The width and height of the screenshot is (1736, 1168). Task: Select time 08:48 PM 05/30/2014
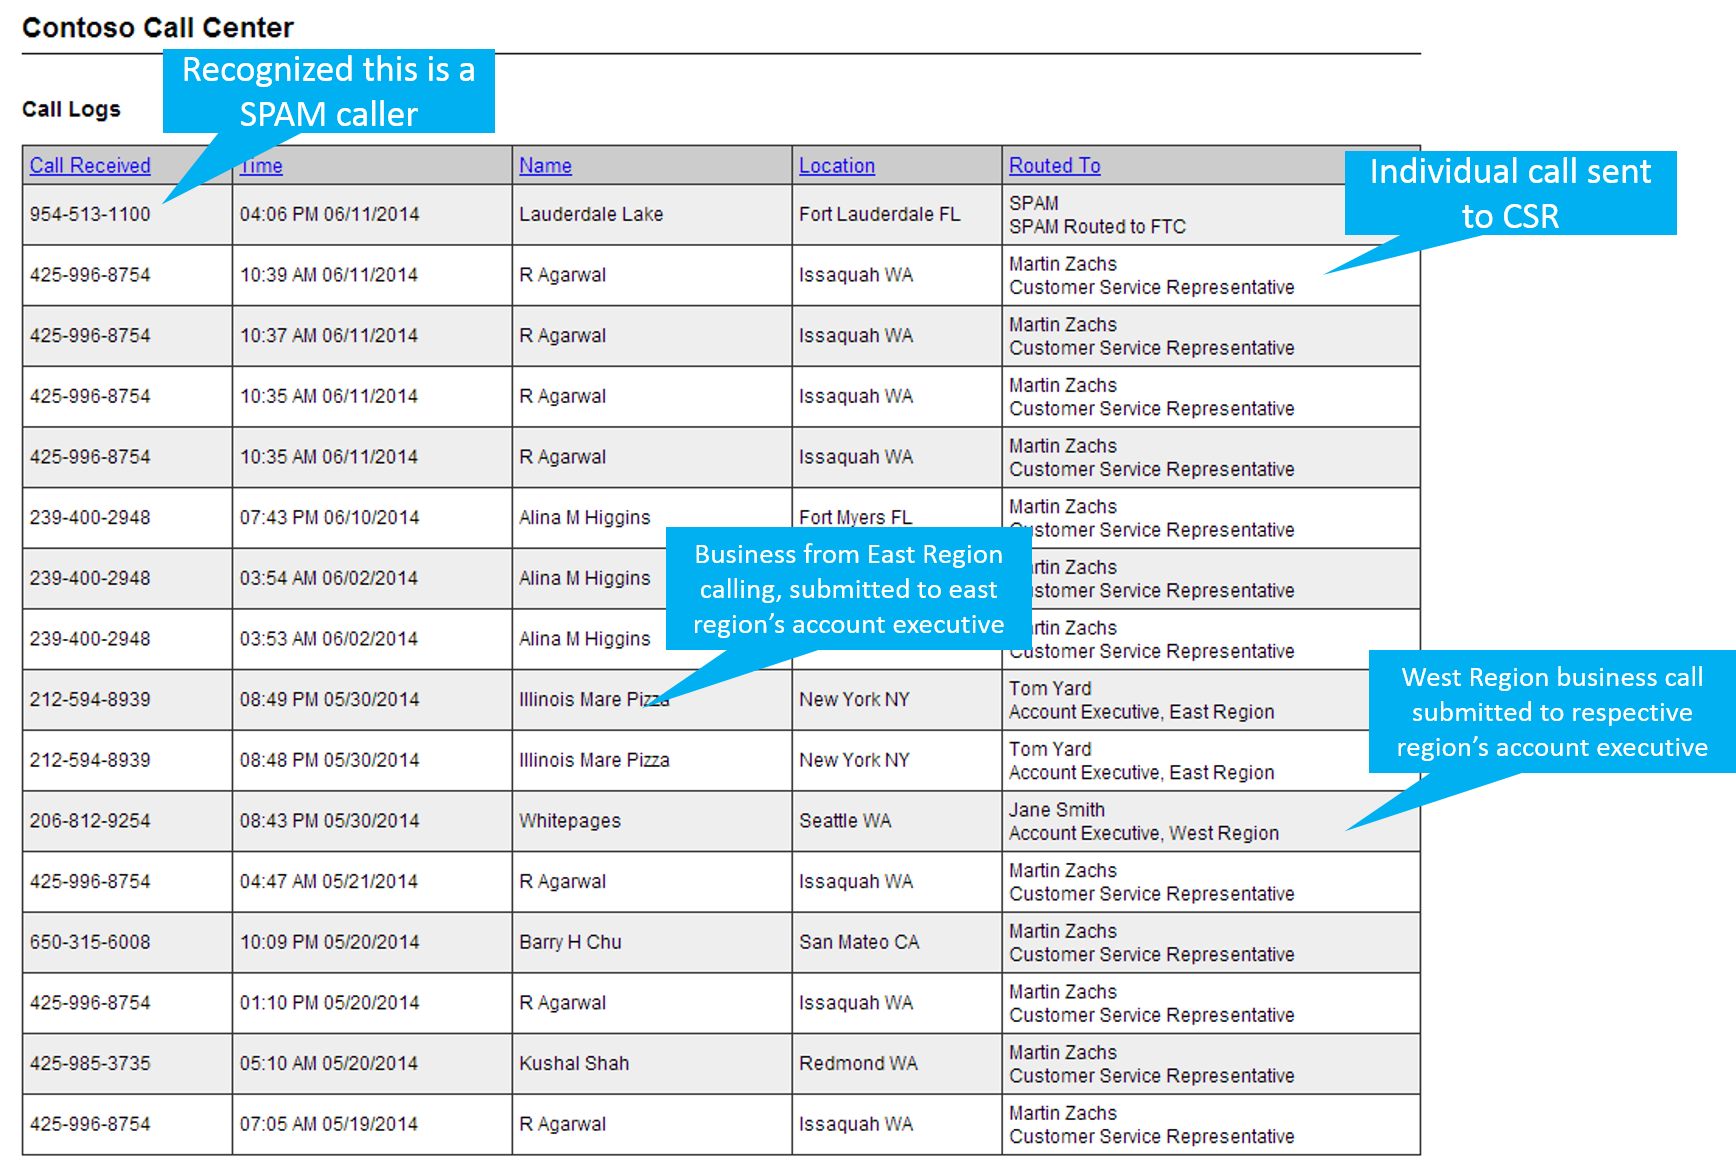329,760
